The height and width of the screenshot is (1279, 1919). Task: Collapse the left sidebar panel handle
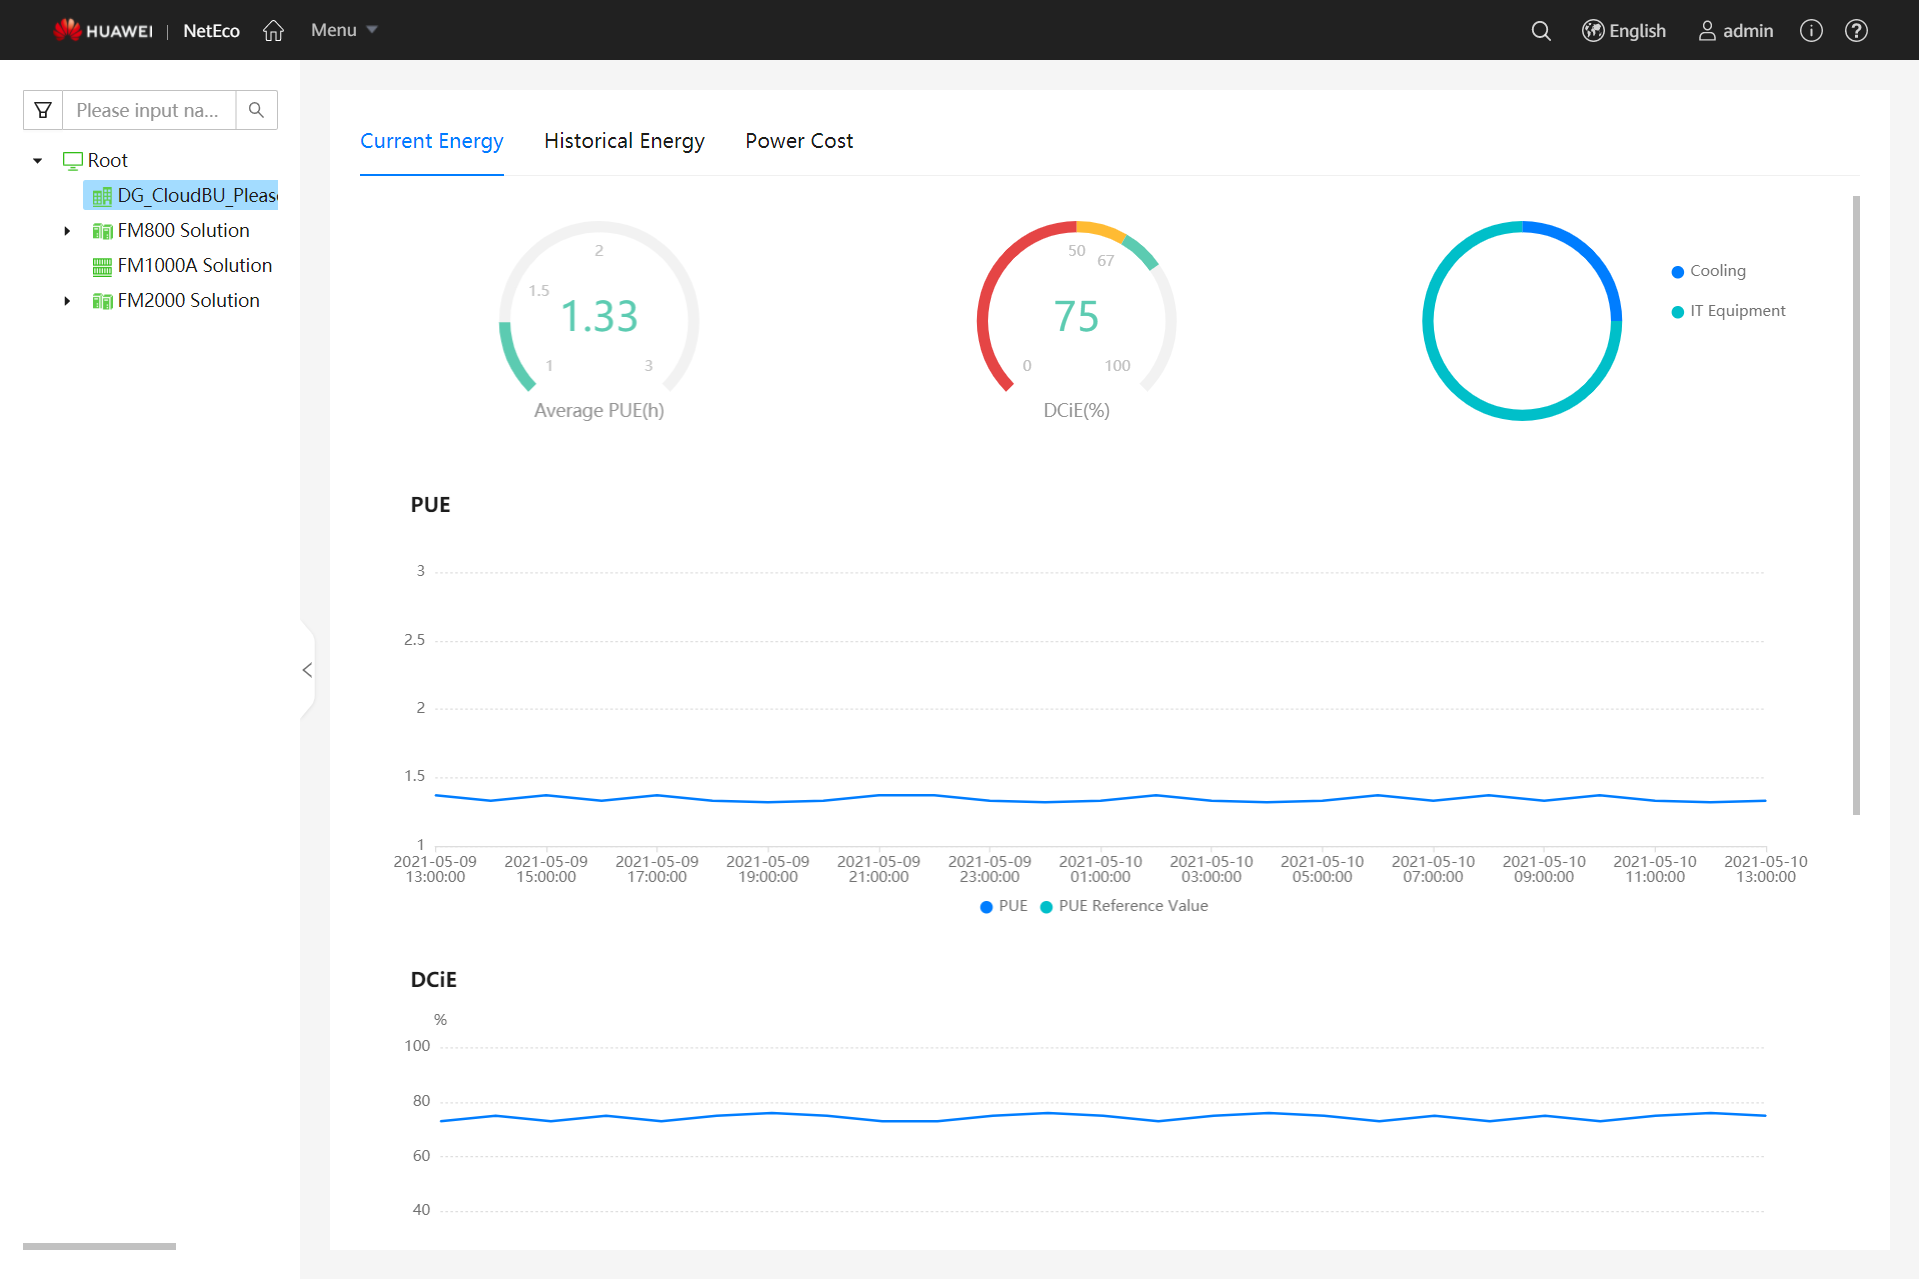(x=307, y=670)
